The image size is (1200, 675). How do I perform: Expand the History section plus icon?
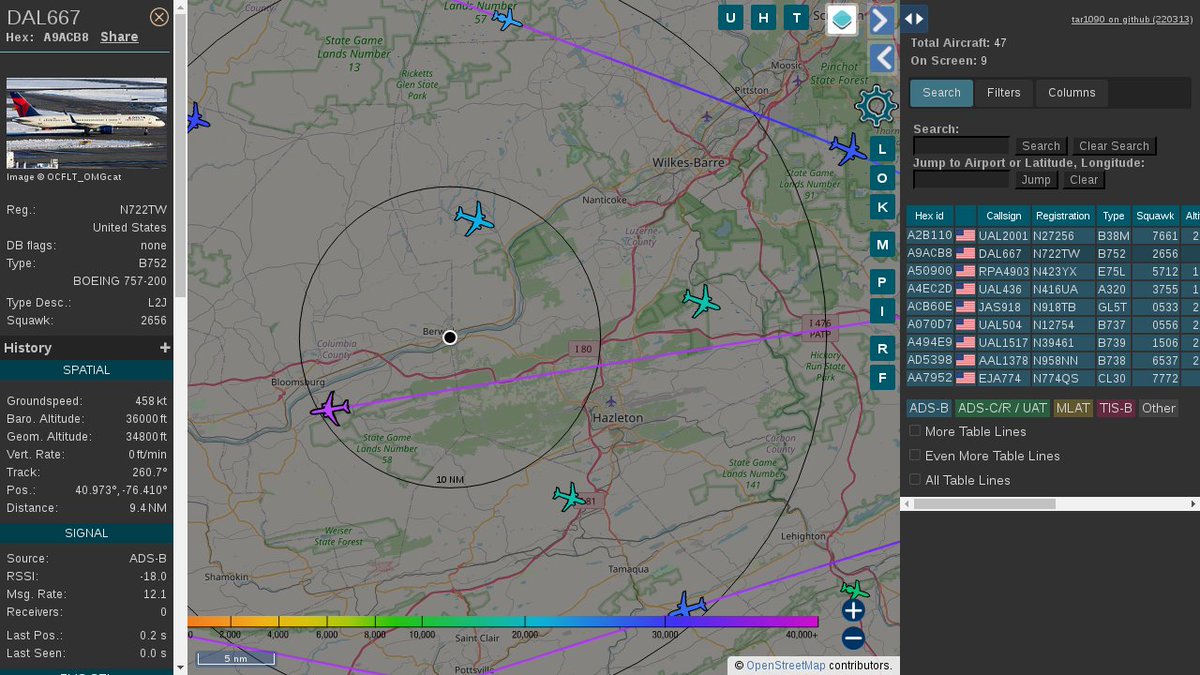pos(165,348)
